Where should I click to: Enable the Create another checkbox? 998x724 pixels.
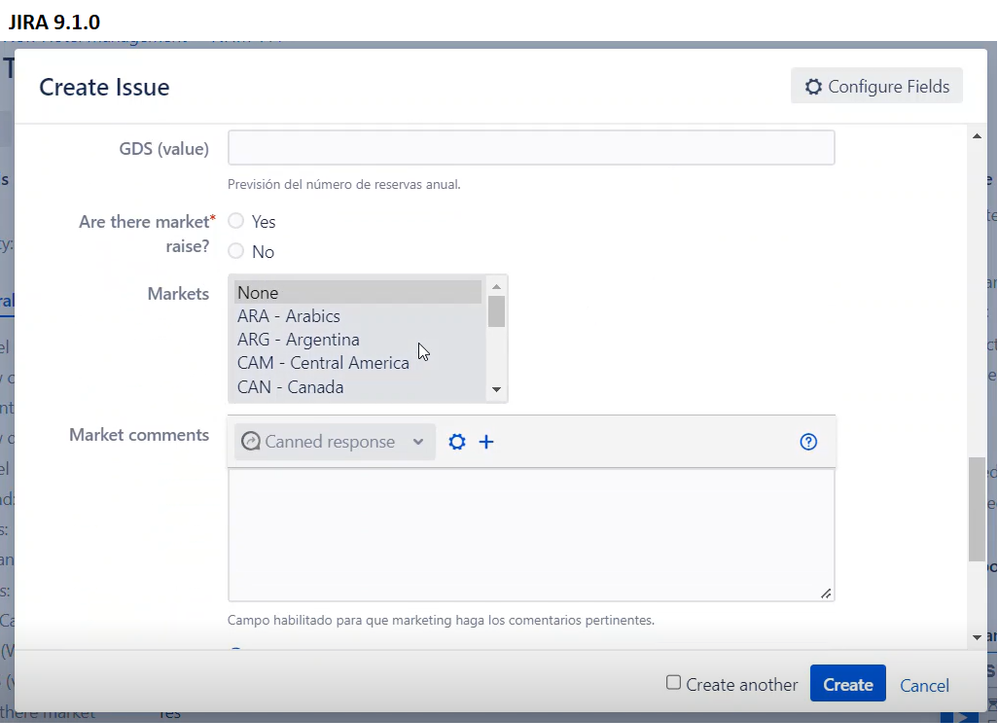673,683
